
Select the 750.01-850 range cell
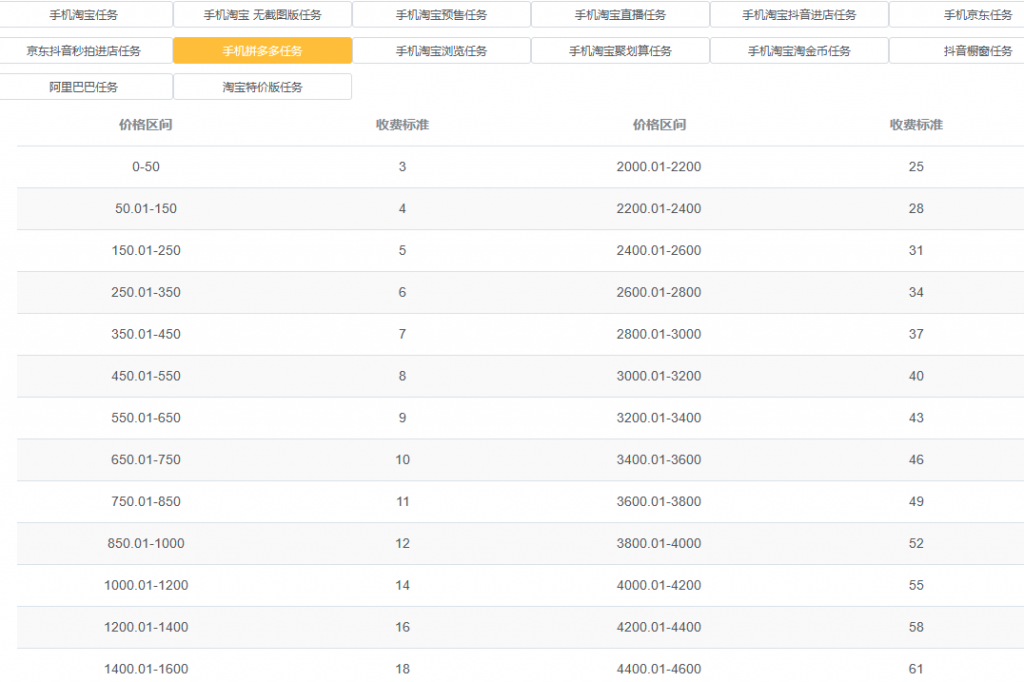[146, 501]
